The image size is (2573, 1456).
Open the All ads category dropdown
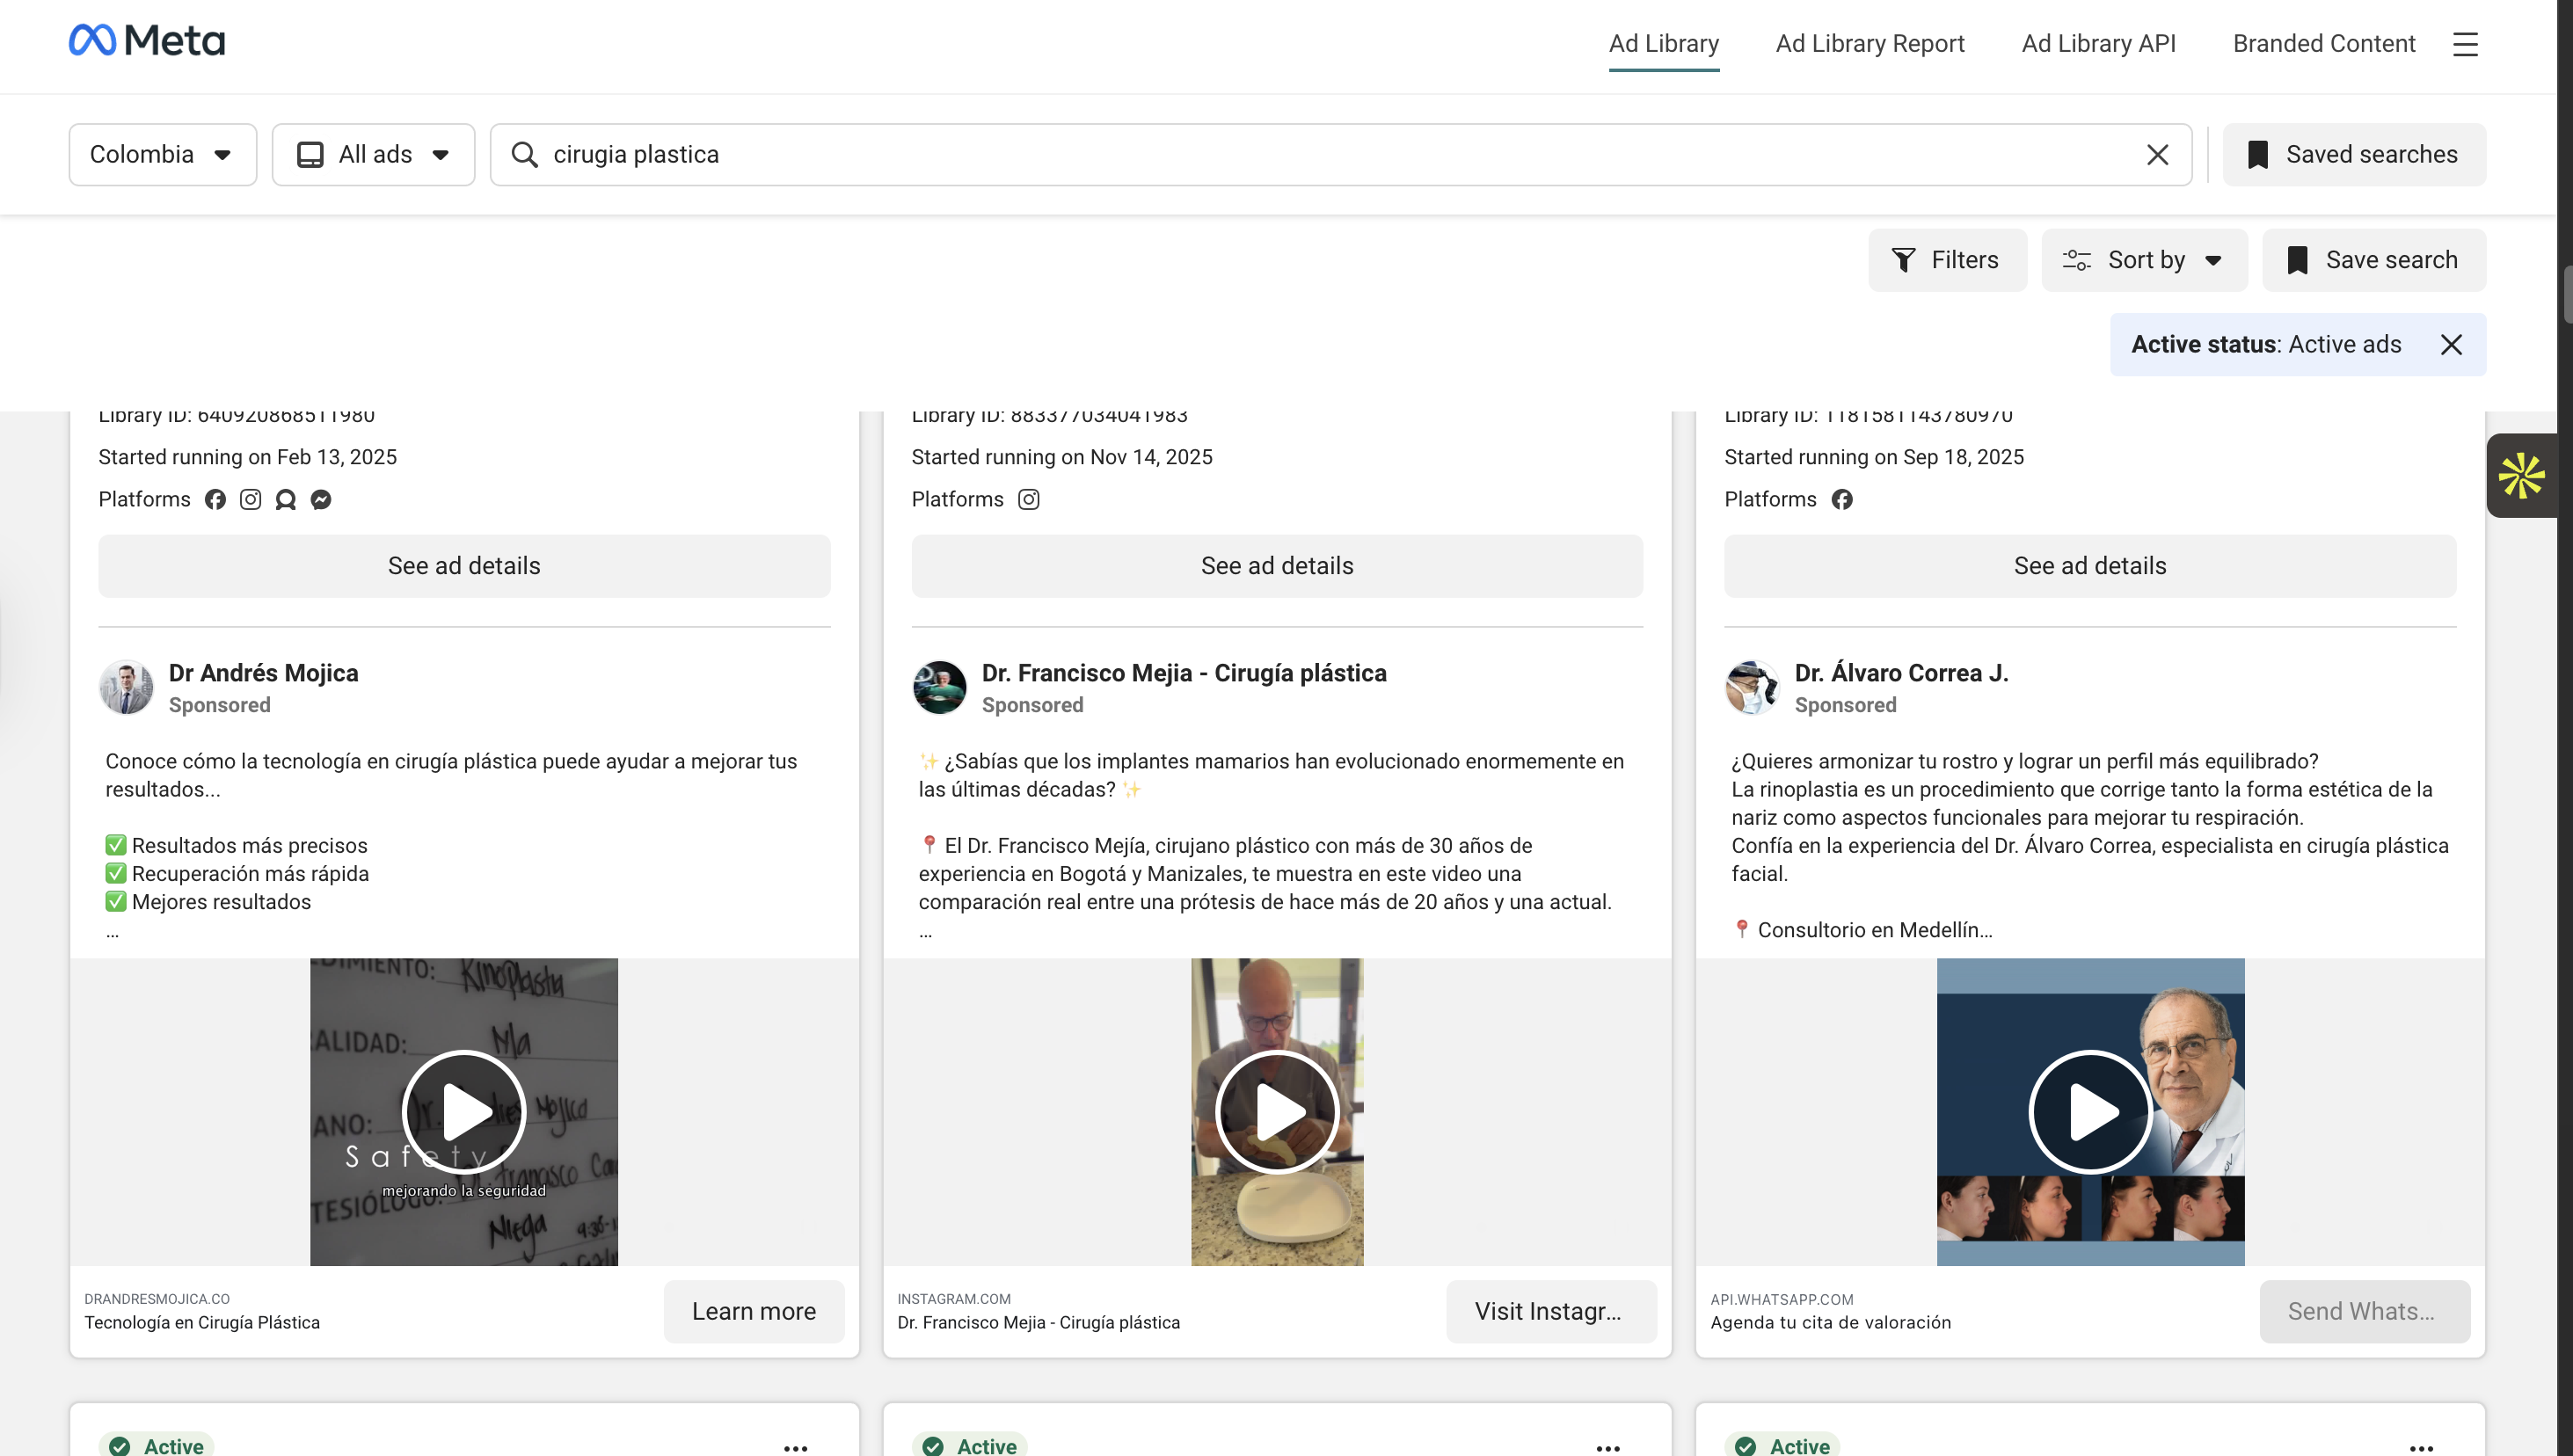(x=373, y=155)
